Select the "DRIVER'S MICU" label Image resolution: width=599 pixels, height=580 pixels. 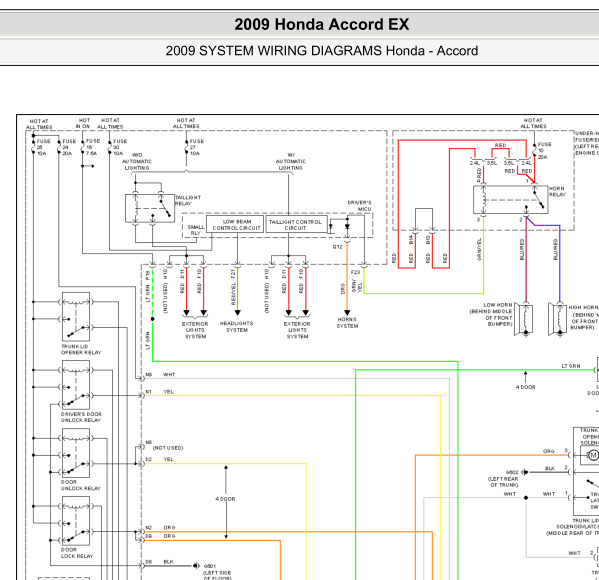click(359, 206)
